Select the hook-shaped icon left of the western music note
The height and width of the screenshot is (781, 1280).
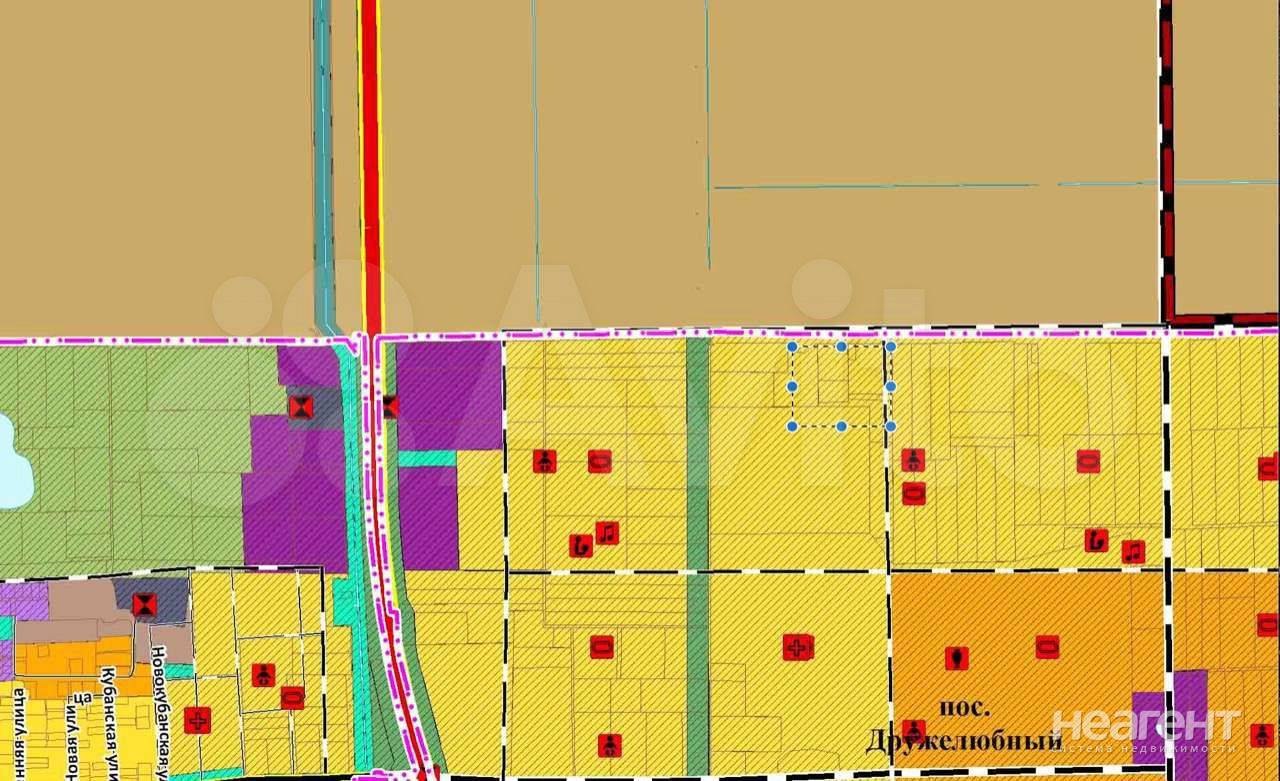[x=580, y=545]
